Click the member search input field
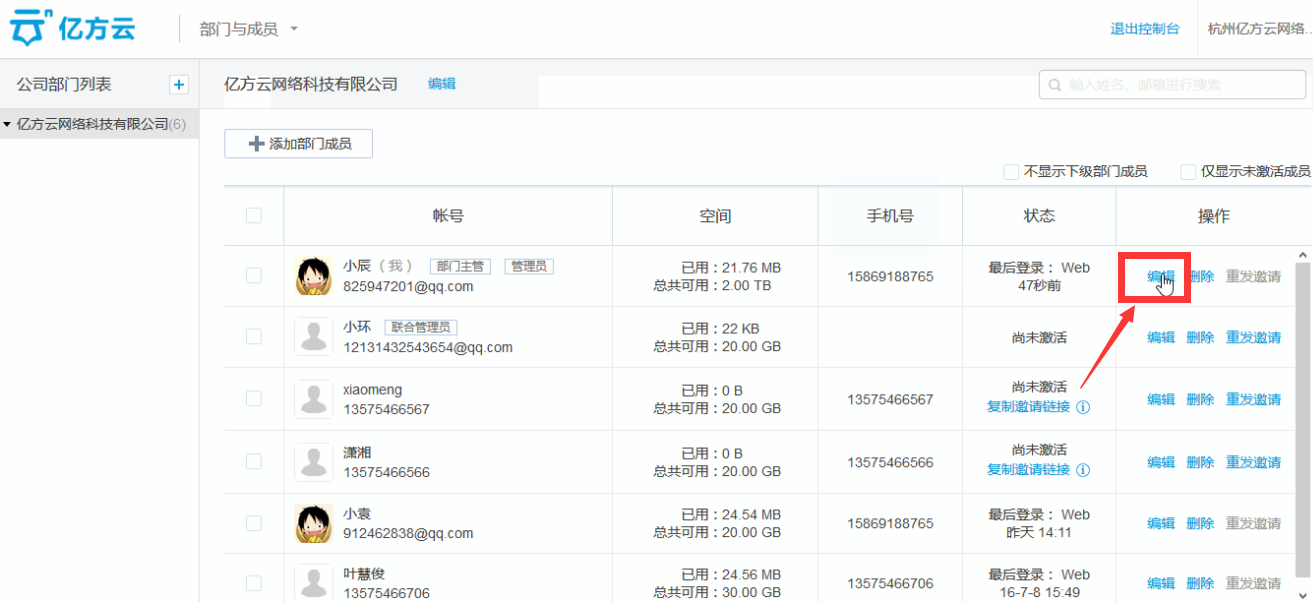Viewport: 1313px width, 607px height. point(1180,85)
